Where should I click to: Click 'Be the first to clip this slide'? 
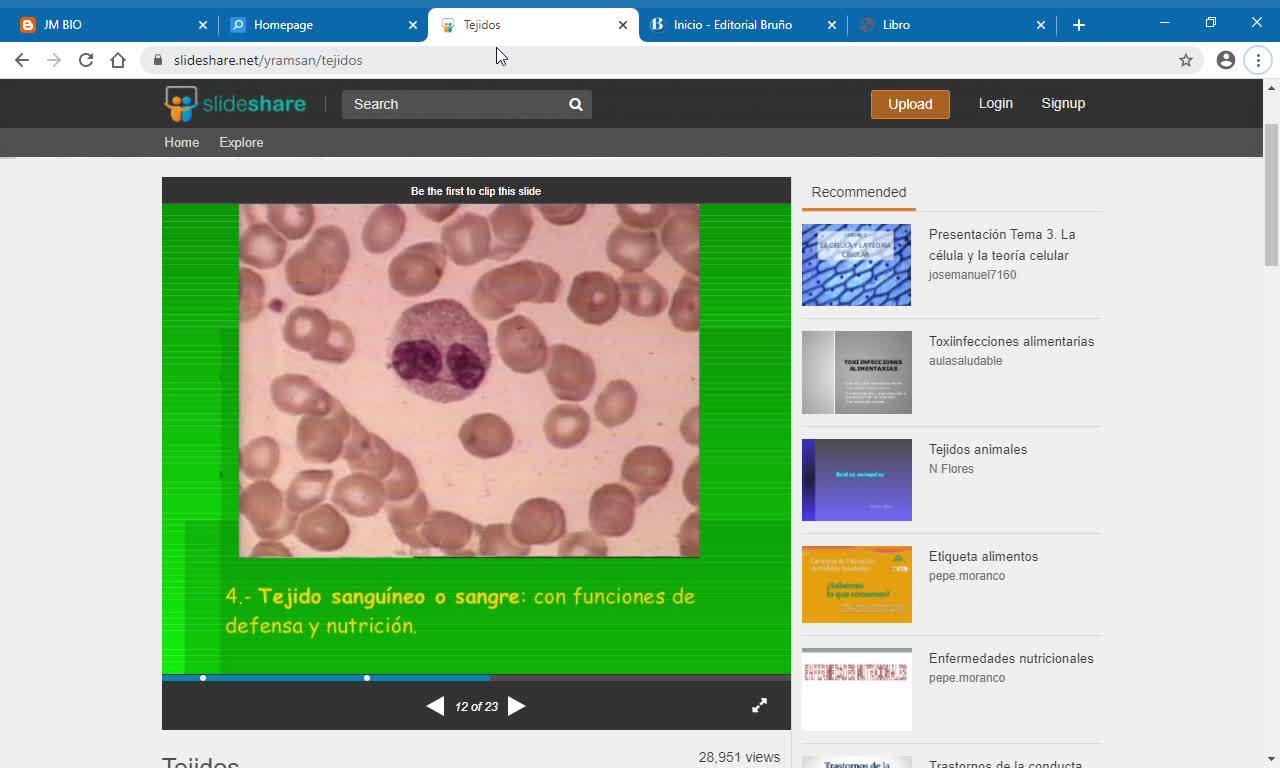(x=476, y=191)
